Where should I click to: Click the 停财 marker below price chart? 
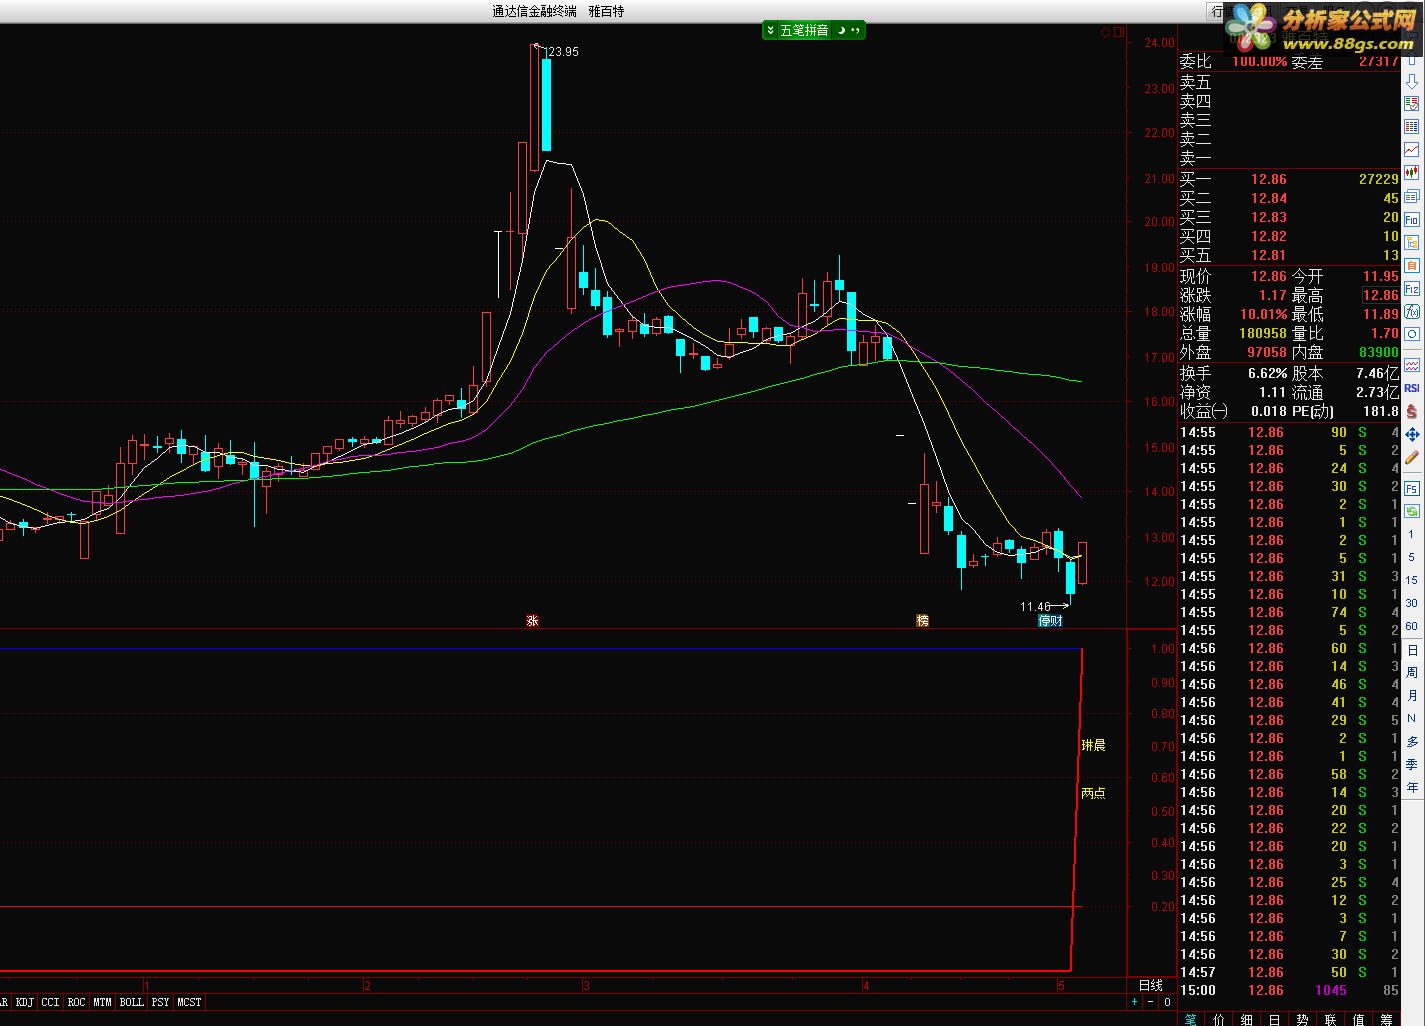(x=1050, y=621)
